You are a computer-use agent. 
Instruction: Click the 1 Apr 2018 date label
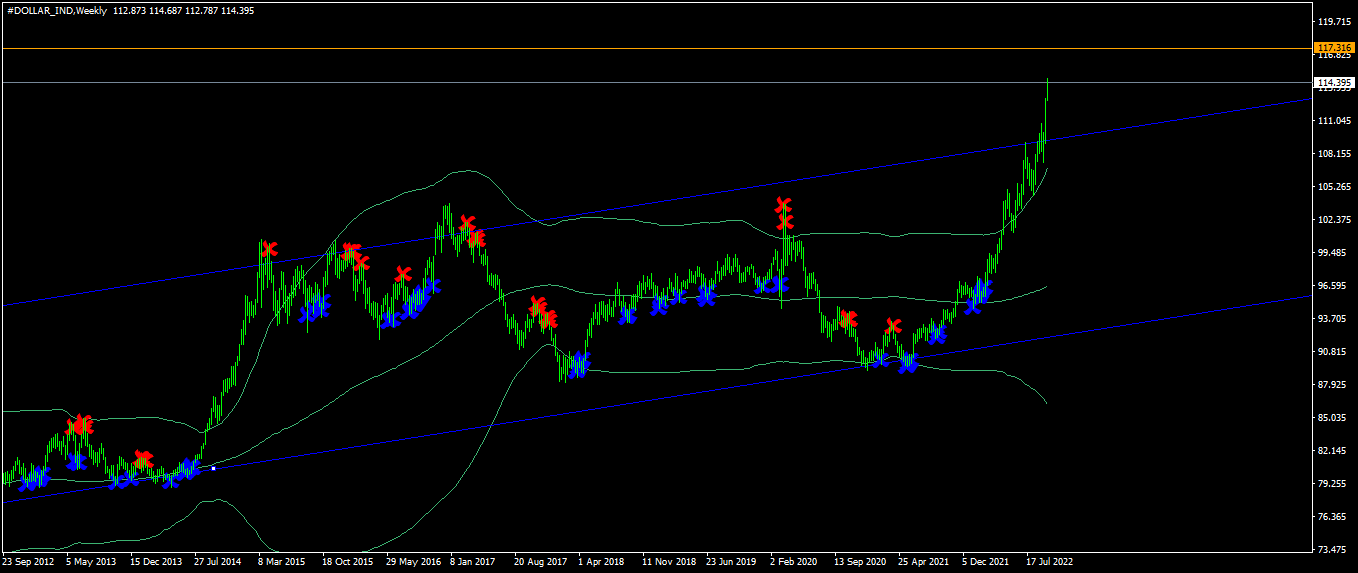pos(602,562)
